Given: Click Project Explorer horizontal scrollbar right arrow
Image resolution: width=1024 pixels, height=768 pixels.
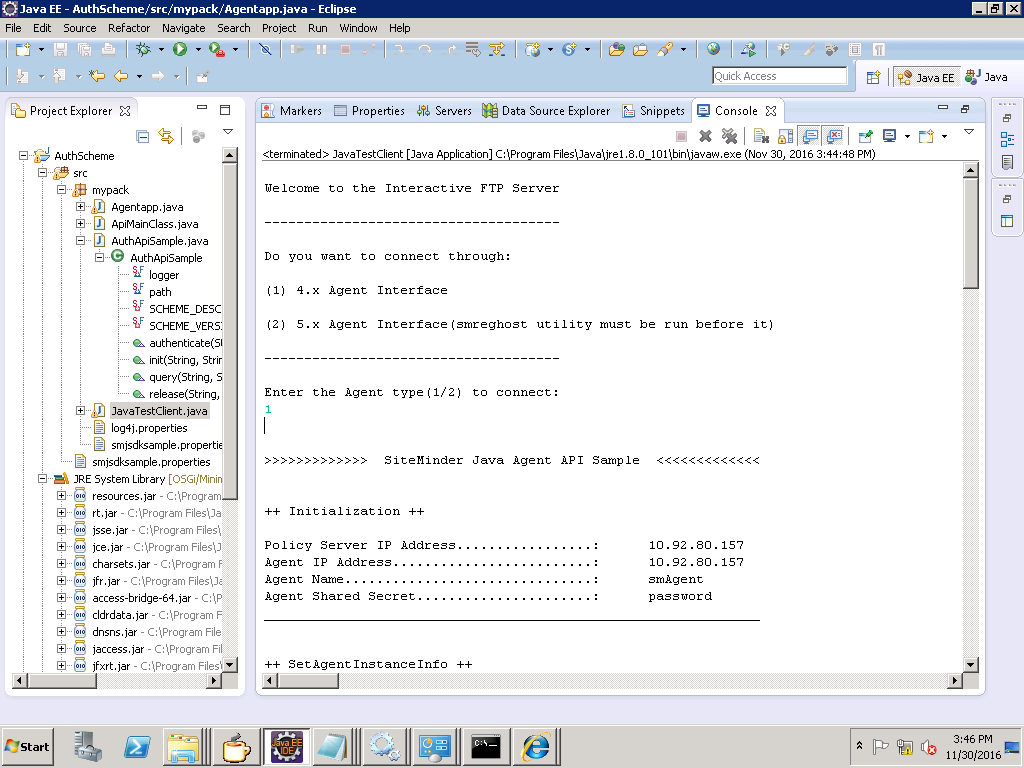Looking at the screenshot, I should (214, 680).
